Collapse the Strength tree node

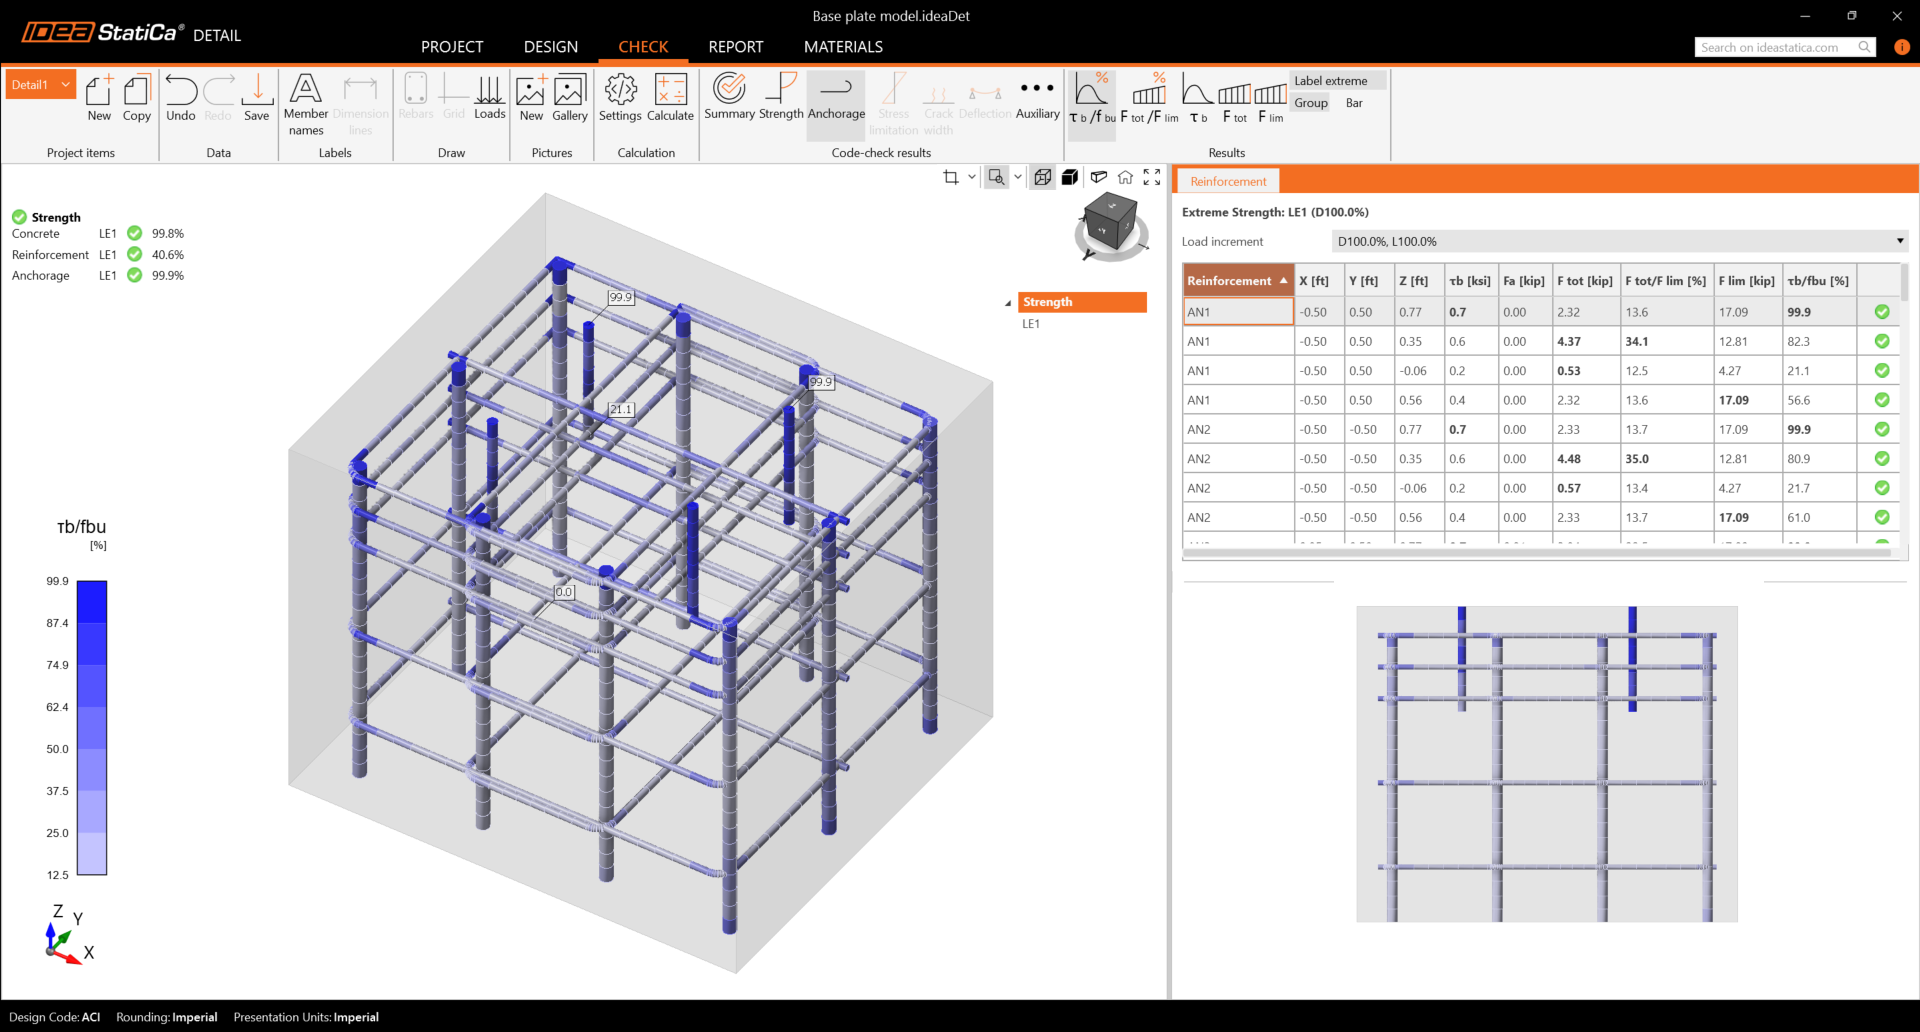1008,302
